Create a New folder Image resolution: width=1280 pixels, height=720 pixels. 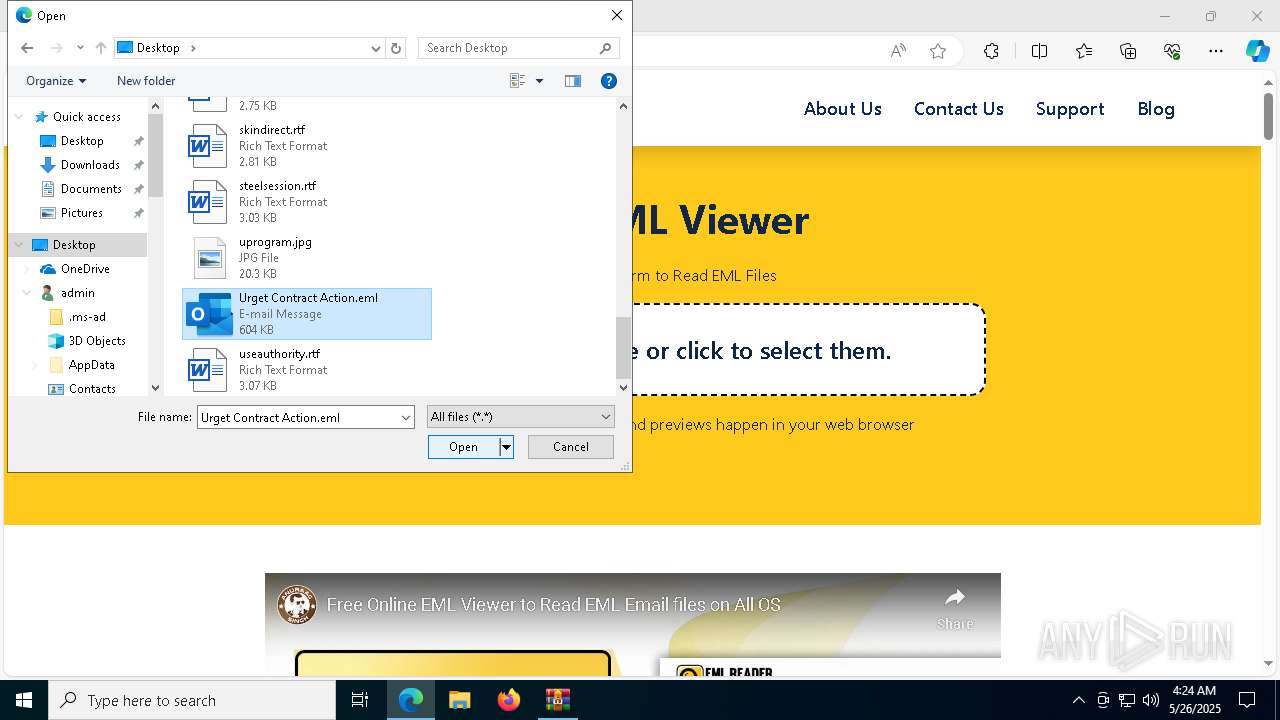pos(146,81)
